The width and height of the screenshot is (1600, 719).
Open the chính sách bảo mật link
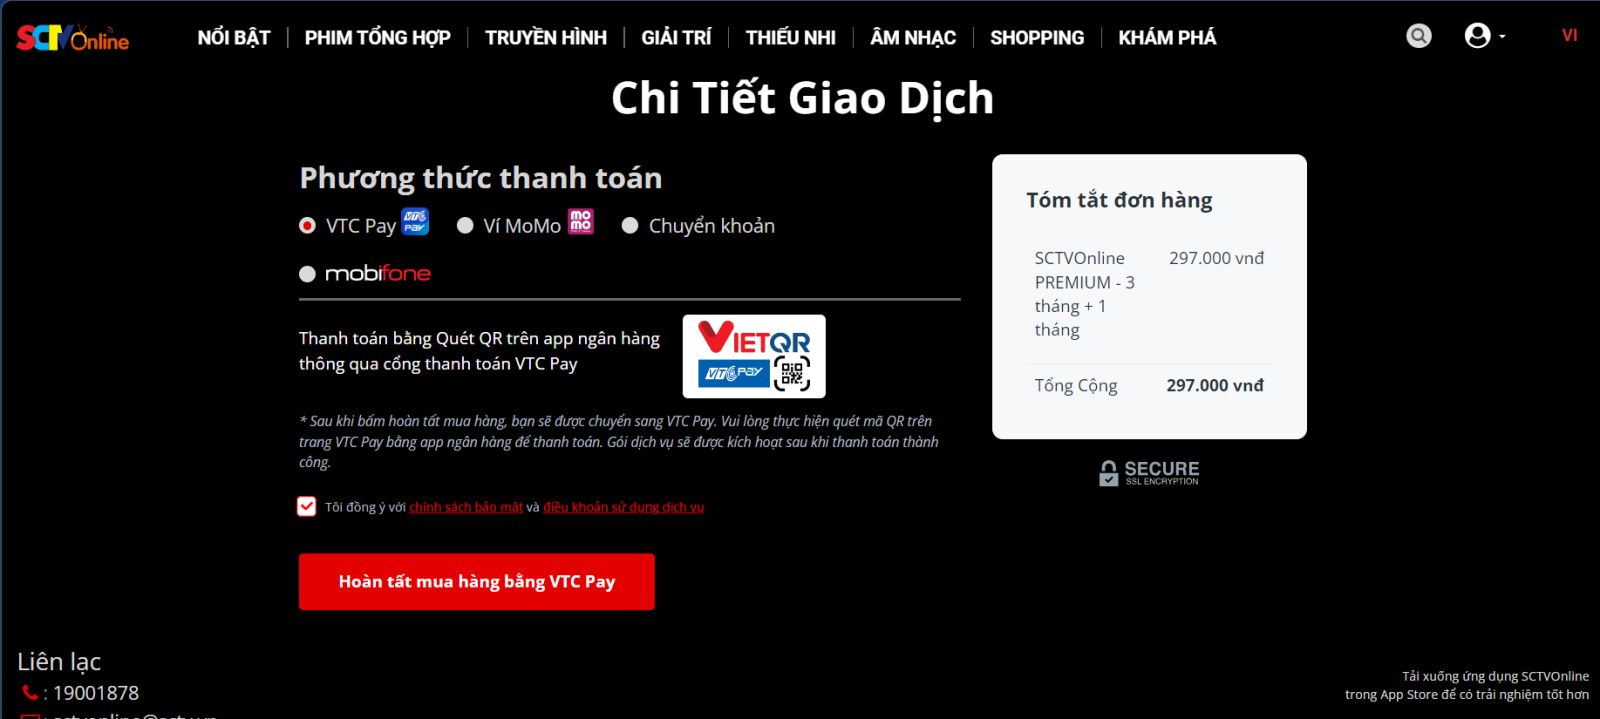pos(466,507)
